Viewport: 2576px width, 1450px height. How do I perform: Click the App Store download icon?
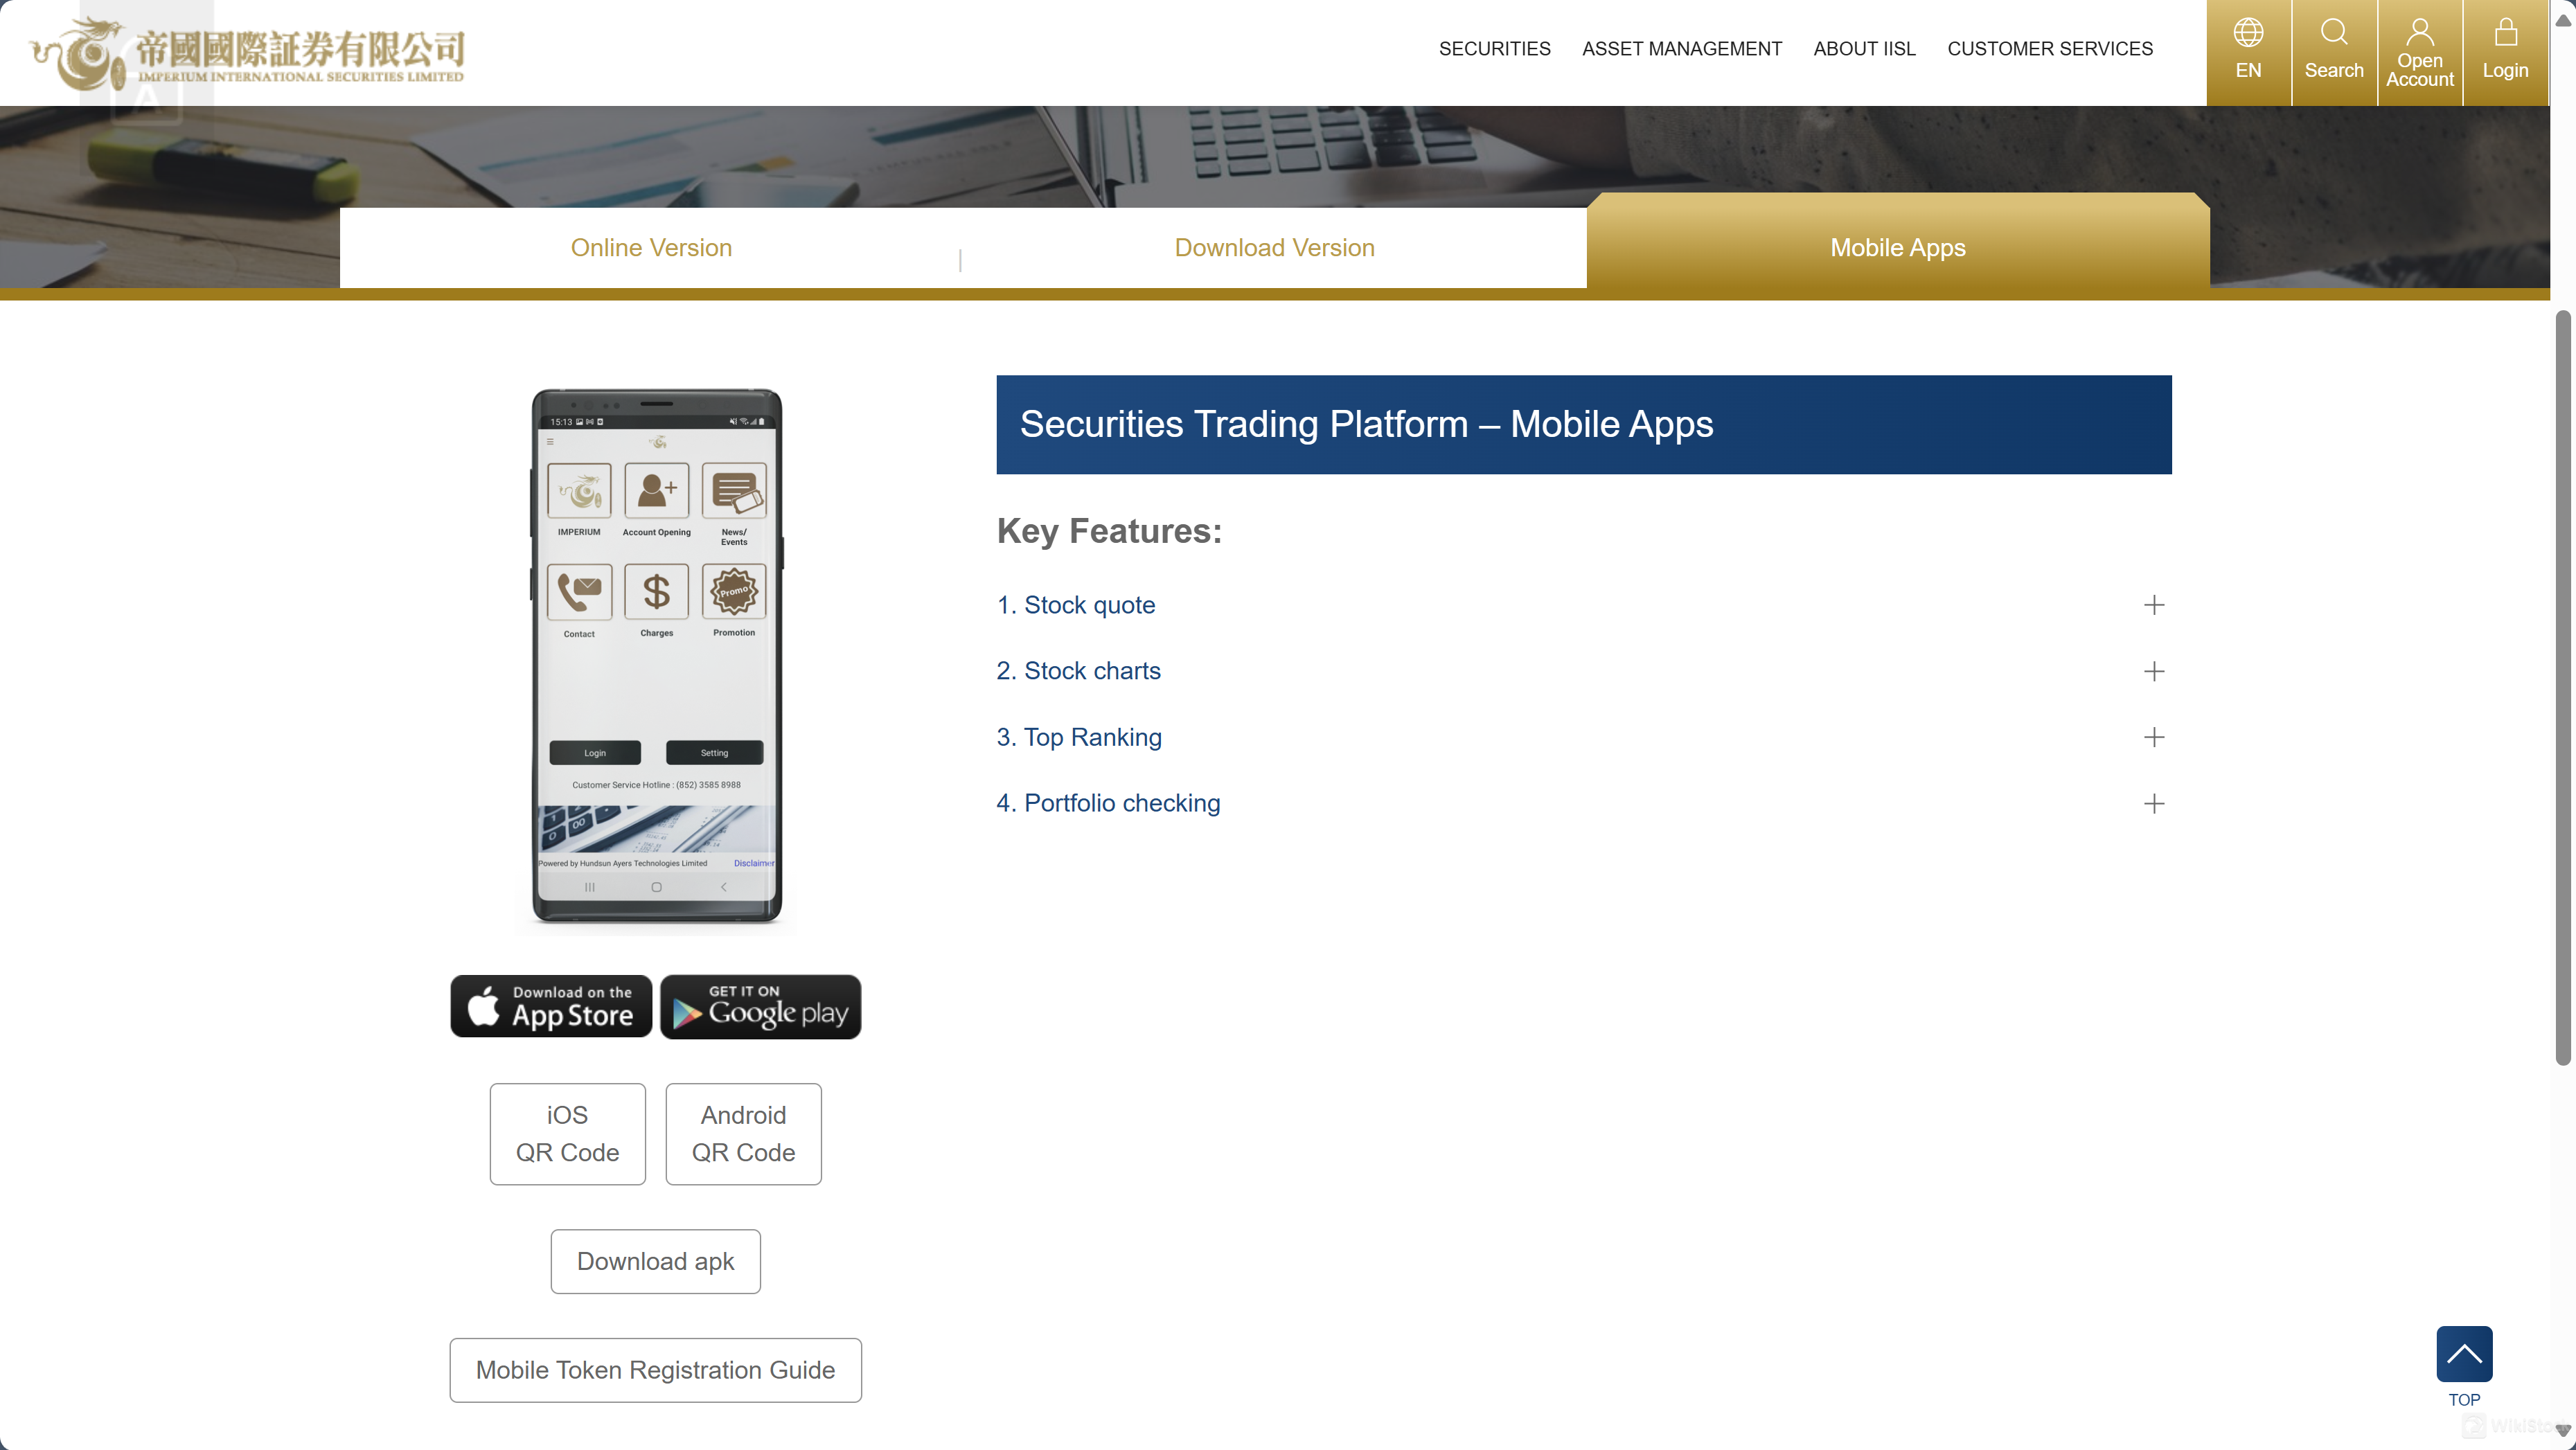point(550,1006)
